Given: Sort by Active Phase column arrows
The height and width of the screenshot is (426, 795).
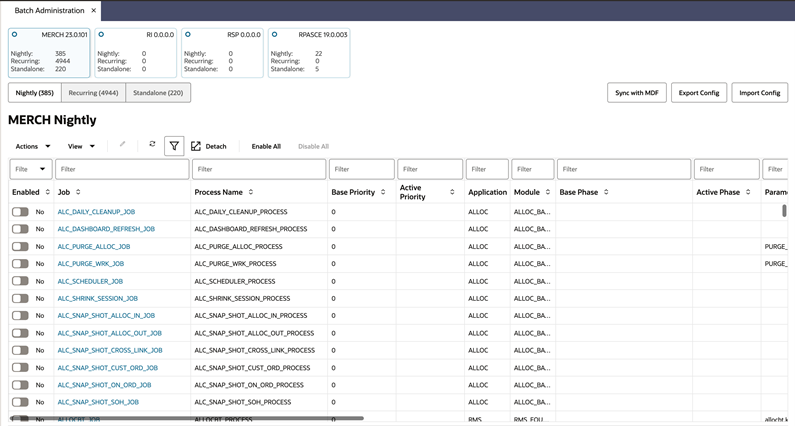Looking at the screenshot, I should point(748,192).
